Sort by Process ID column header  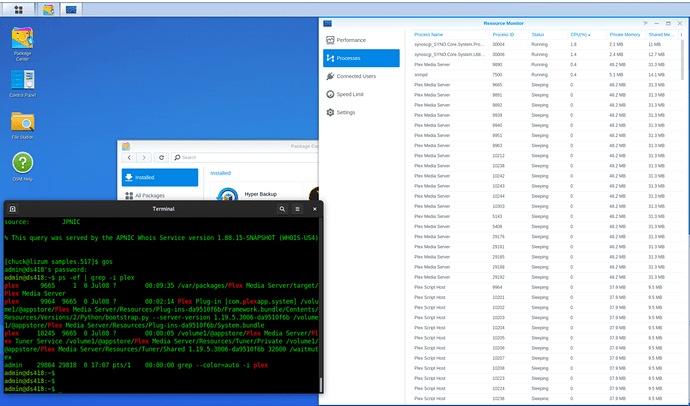tap(509, 35)
